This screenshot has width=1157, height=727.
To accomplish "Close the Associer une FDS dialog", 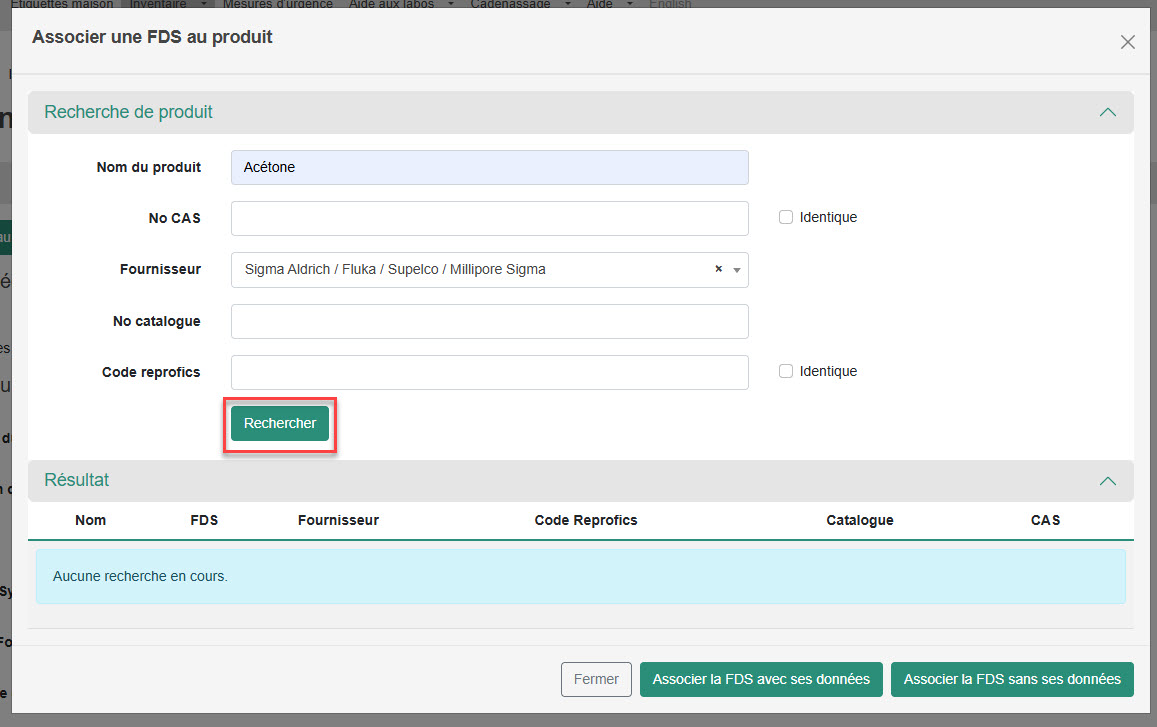I will (1127, 42).
